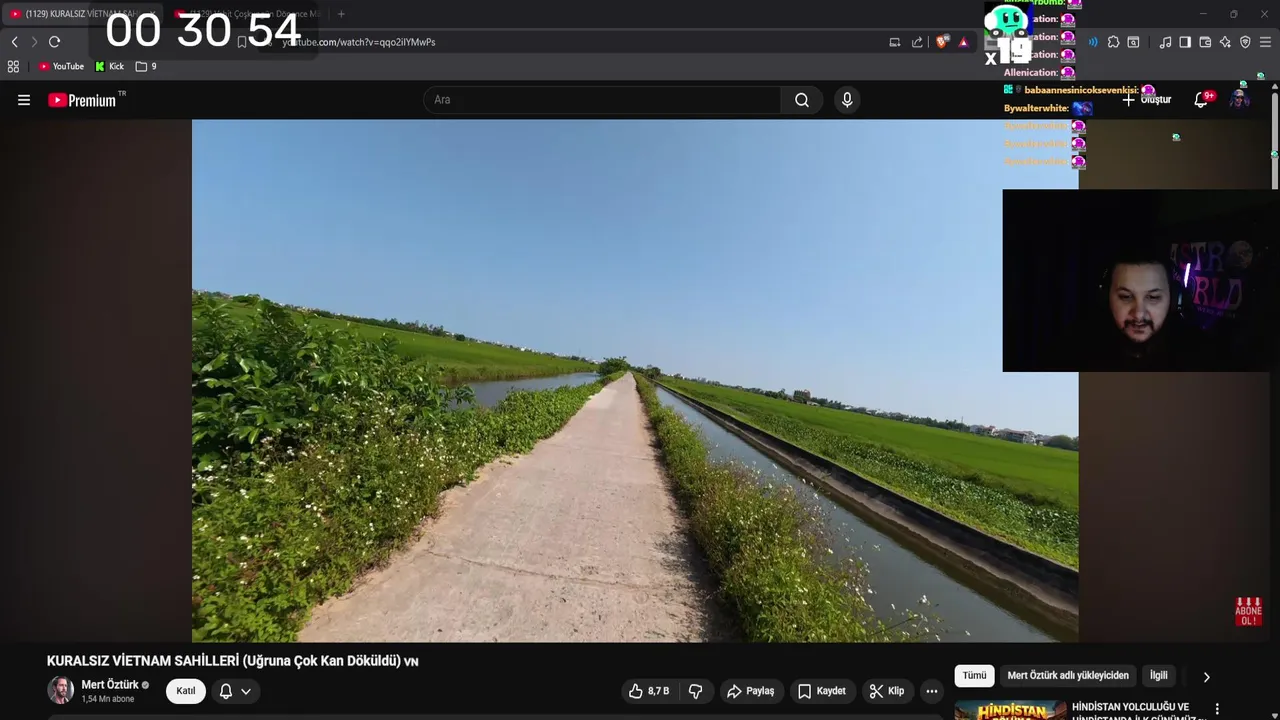
Task: Select the Tümü filter chip
Action: point(974,676)
